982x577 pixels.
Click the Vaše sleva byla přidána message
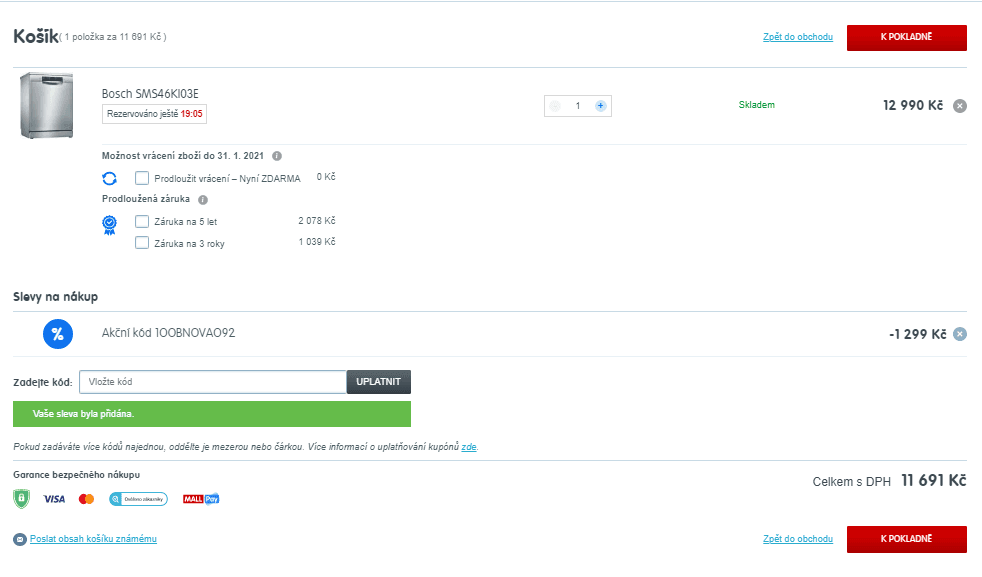pos(212,414)
